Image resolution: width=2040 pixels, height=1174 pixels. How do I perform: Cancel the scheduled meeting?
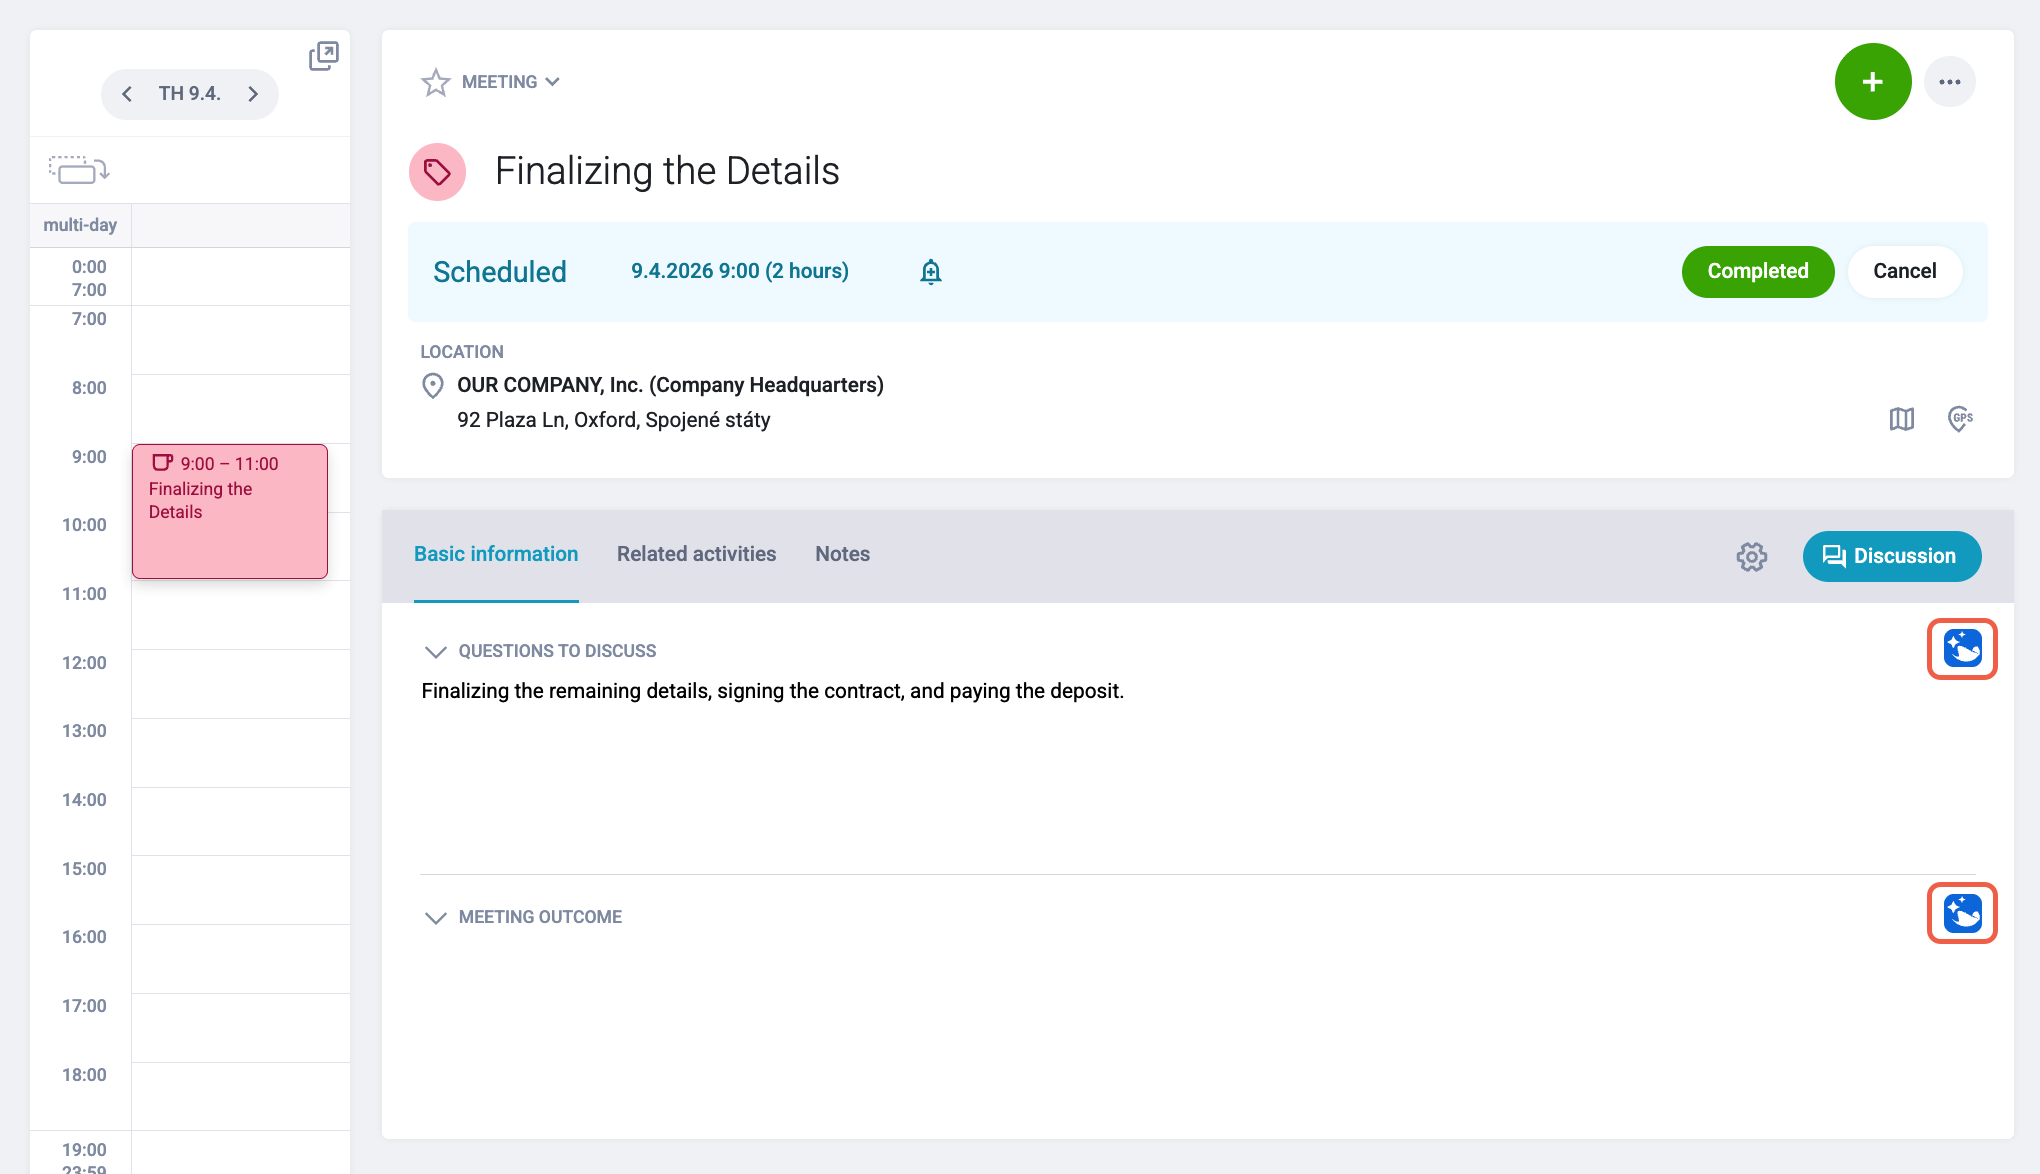tap(1904, 272)
